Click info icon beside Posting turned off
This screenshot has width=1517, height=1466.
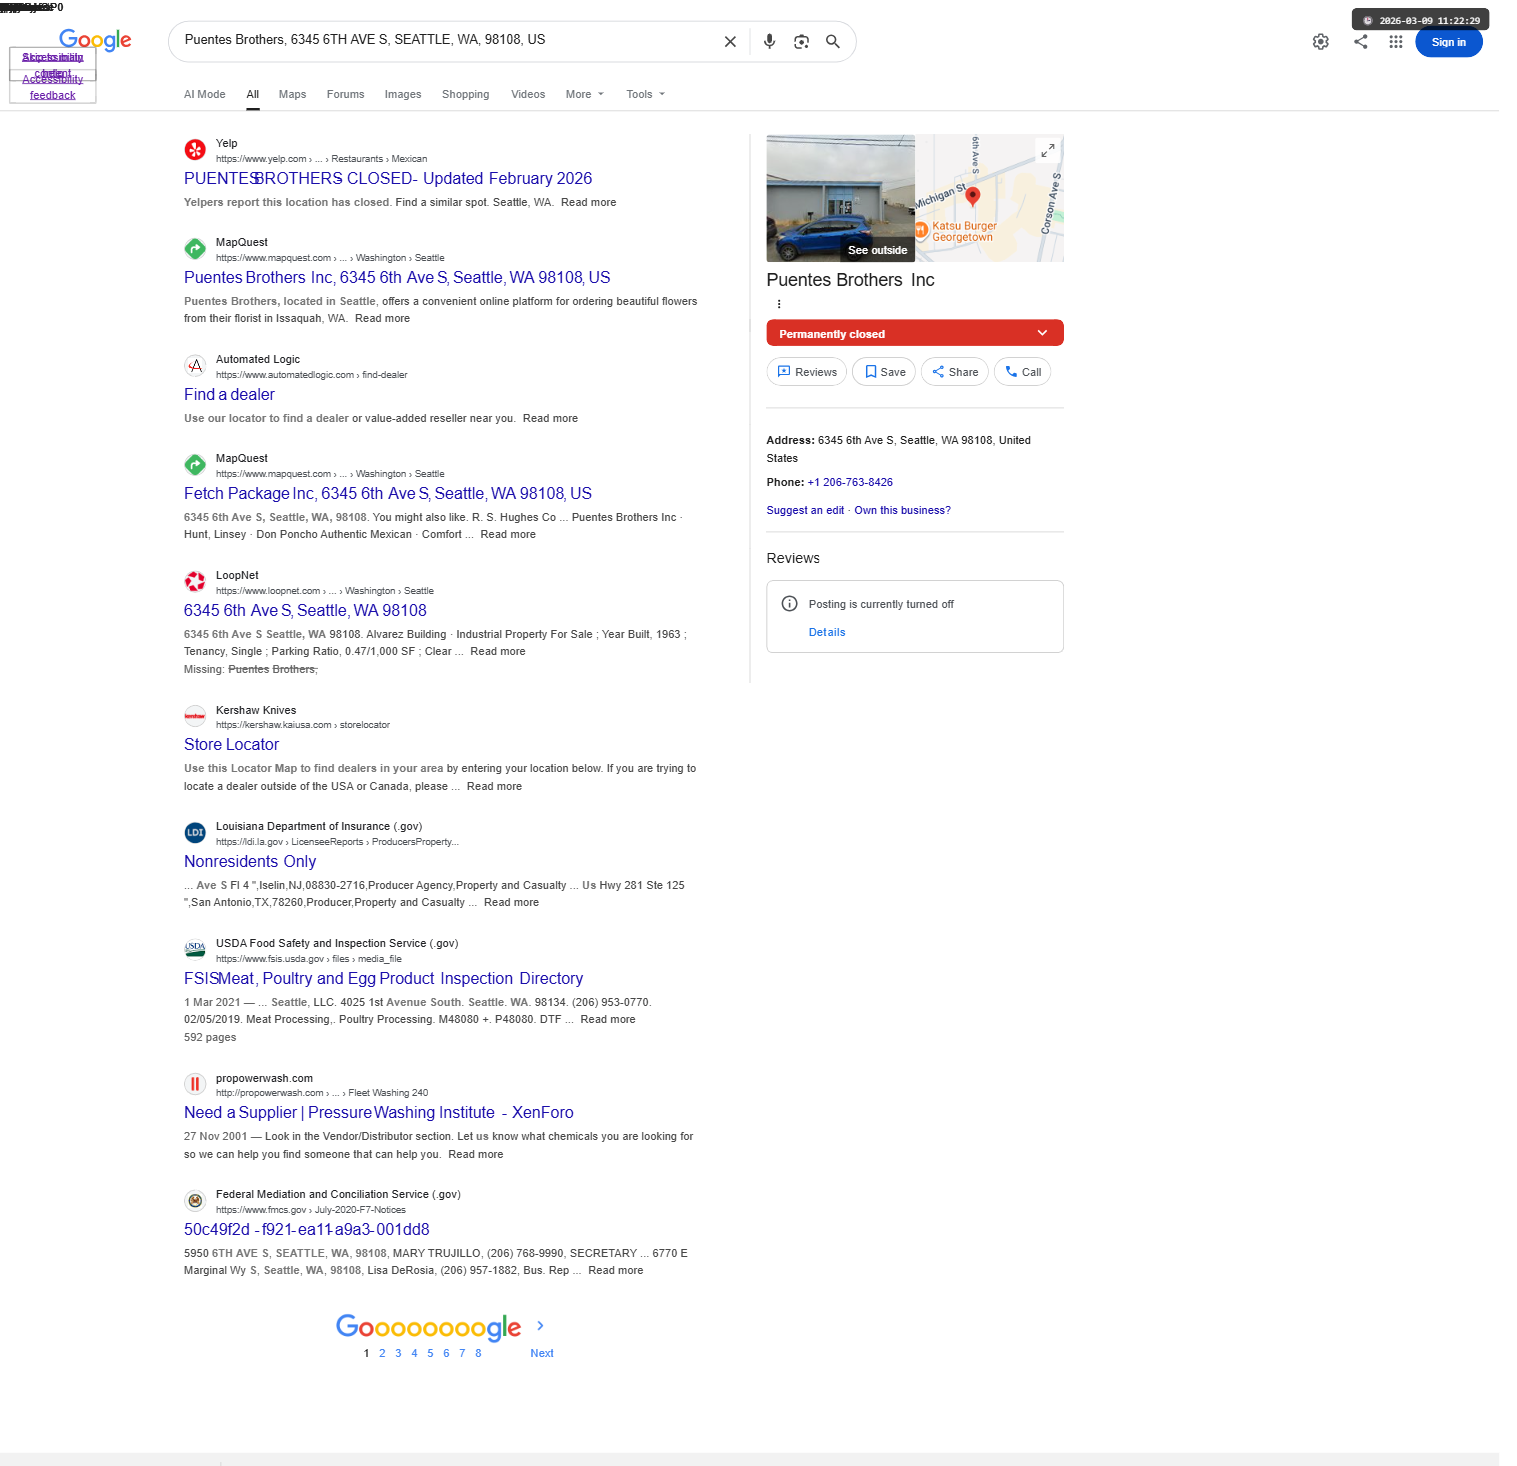[789, 604]
